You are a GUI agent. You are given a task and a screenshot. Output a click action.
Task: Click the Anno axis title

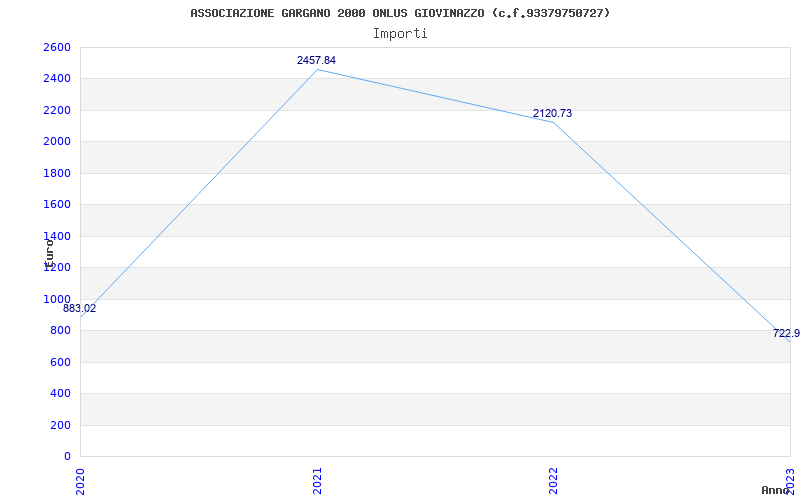pos(775,490)
